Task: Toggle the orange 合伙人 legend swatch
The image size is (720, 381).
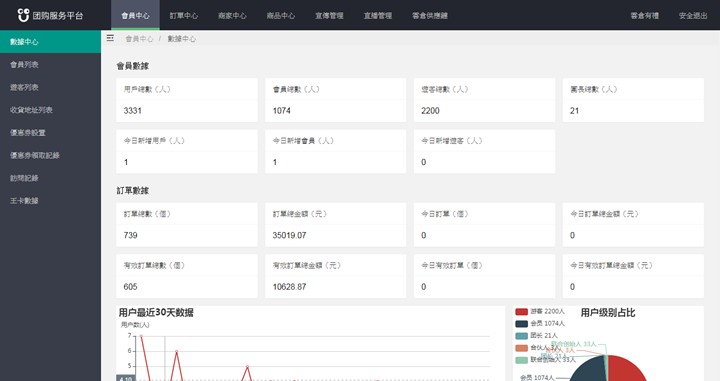Action: pyautogui.click(x=521, y=348)
